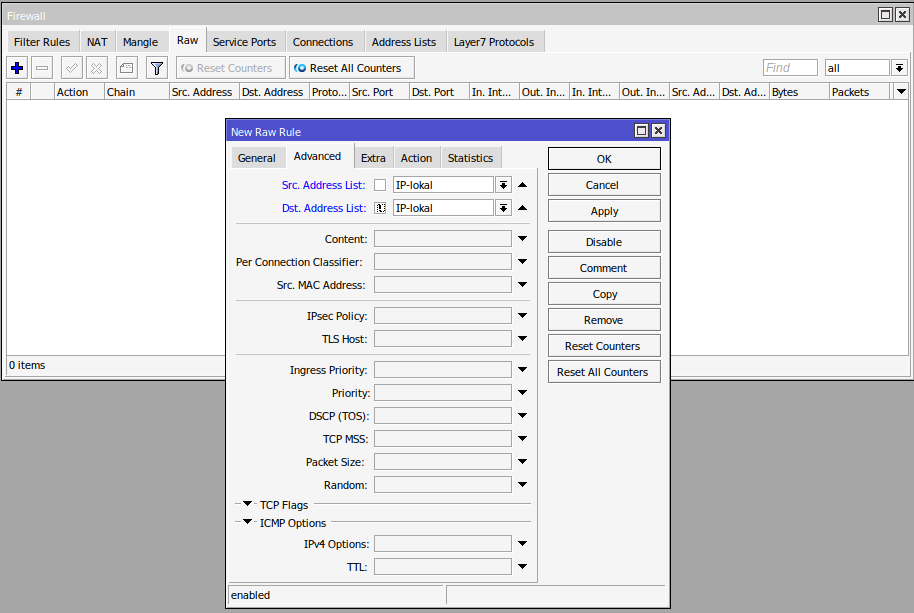Expand the TLS Host field
The image size is (914, 613).
point(523,339)
